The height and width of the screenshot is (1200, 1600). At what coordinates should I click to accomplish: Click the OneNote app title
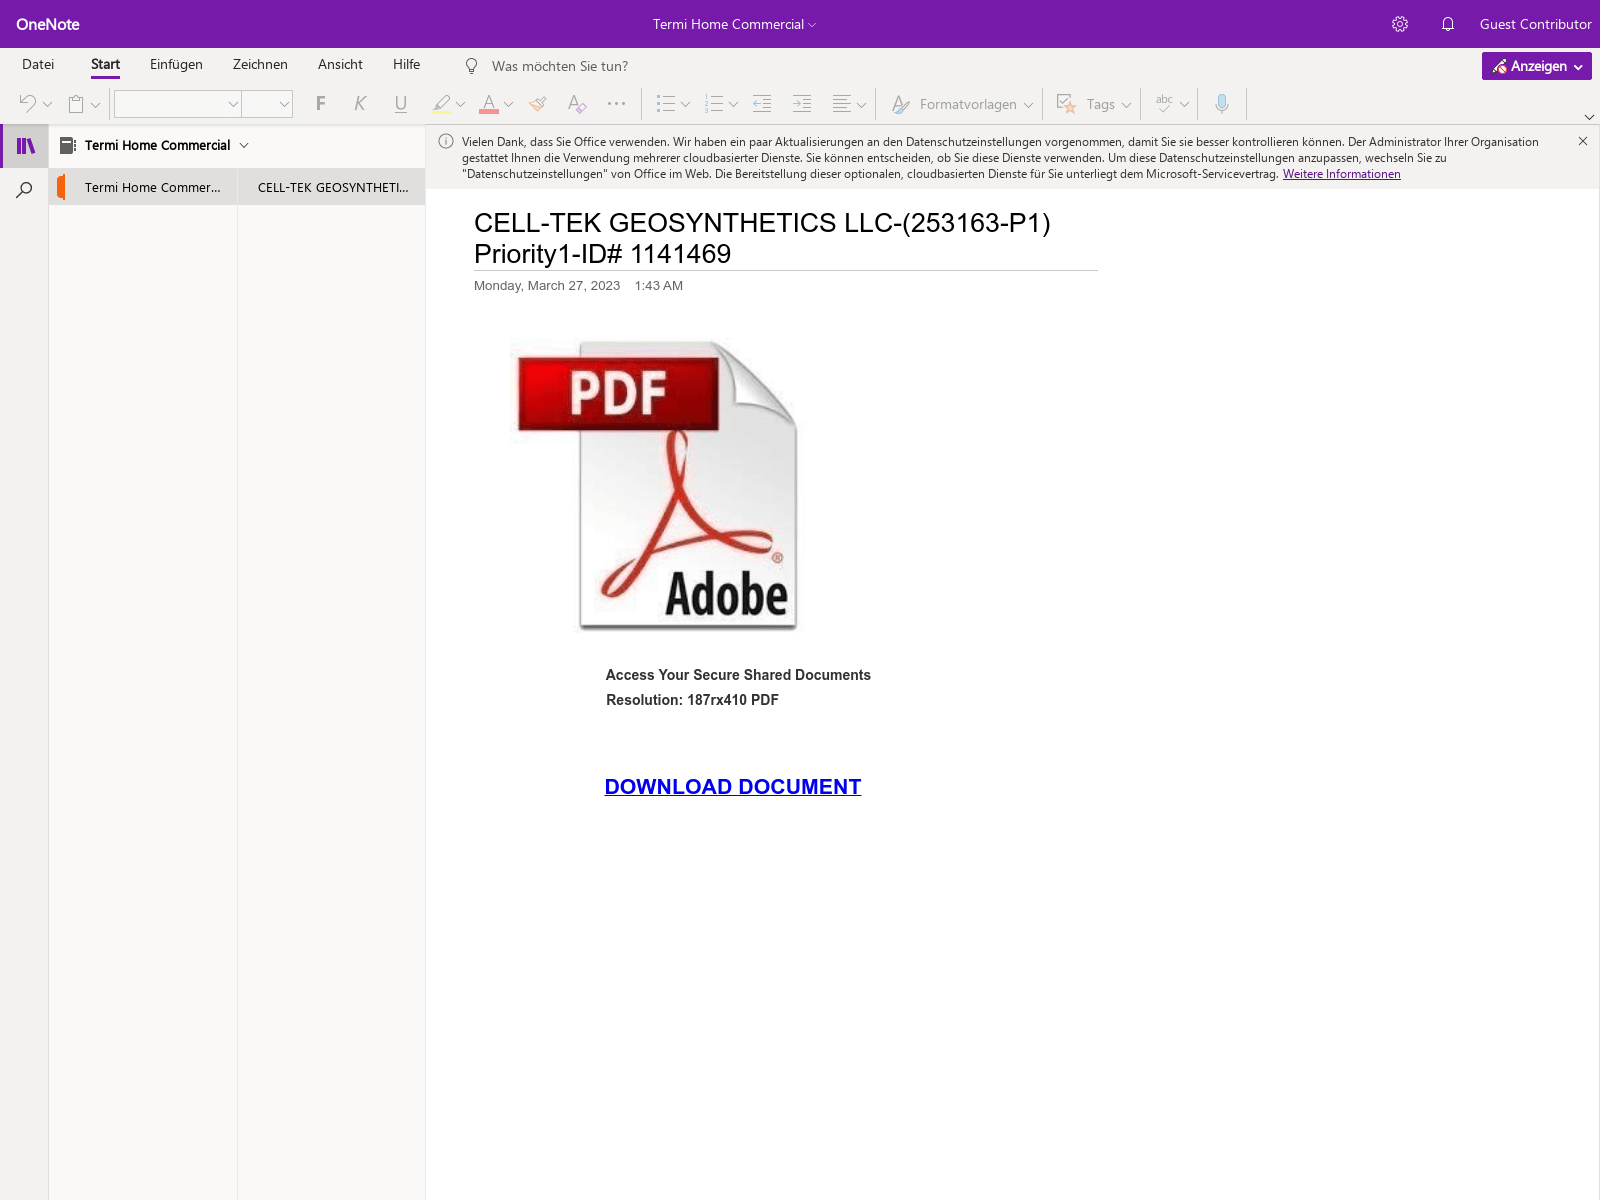(x=48, y=24)
